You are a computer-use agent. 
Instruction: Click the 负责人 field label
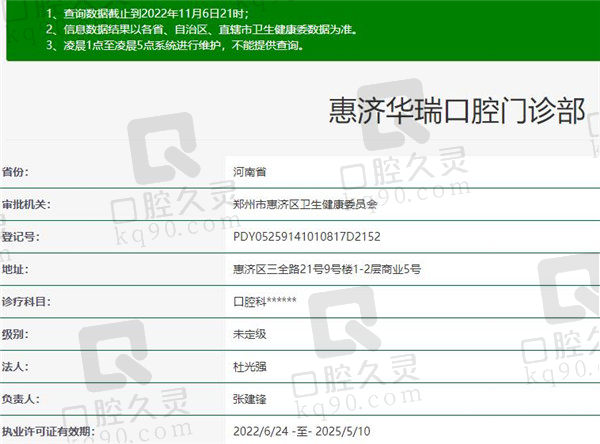(x=20, y=399)
